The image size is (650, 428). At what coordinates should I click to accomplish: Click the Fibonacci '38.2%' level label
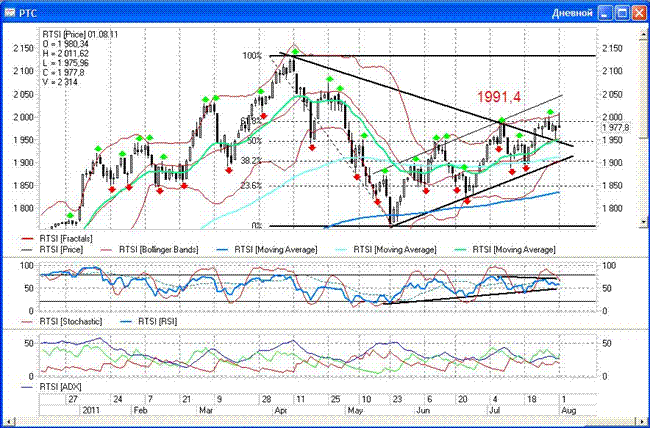(x=252, y=163)
